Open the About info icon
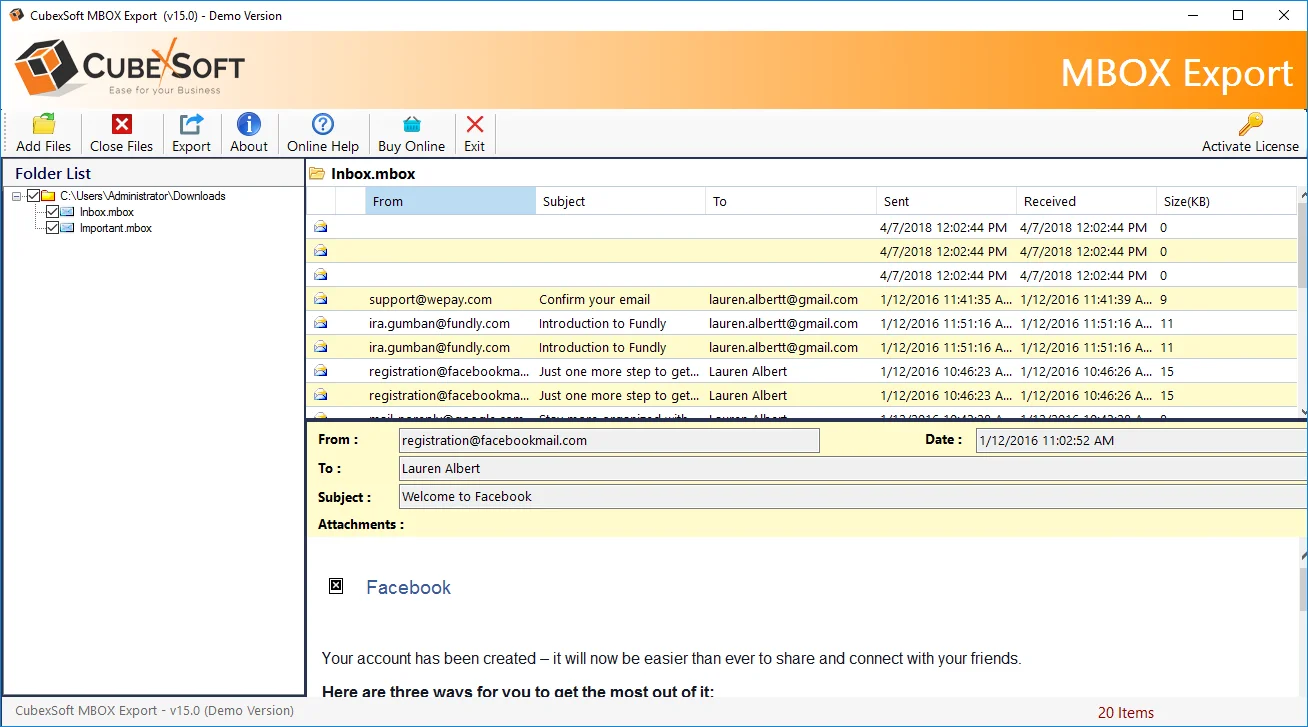Screen dimensions: 1308x727 (249, 124)
